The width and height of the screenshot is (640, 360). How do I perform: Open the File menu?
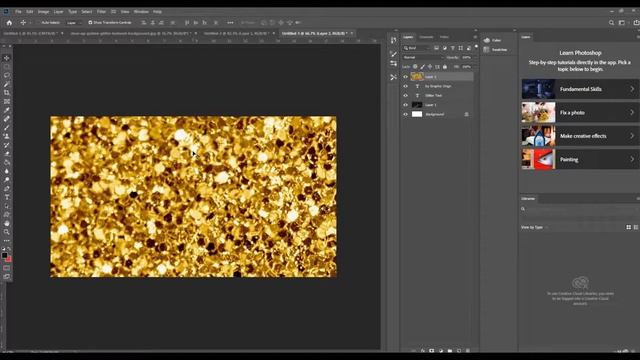click(18, 12)
